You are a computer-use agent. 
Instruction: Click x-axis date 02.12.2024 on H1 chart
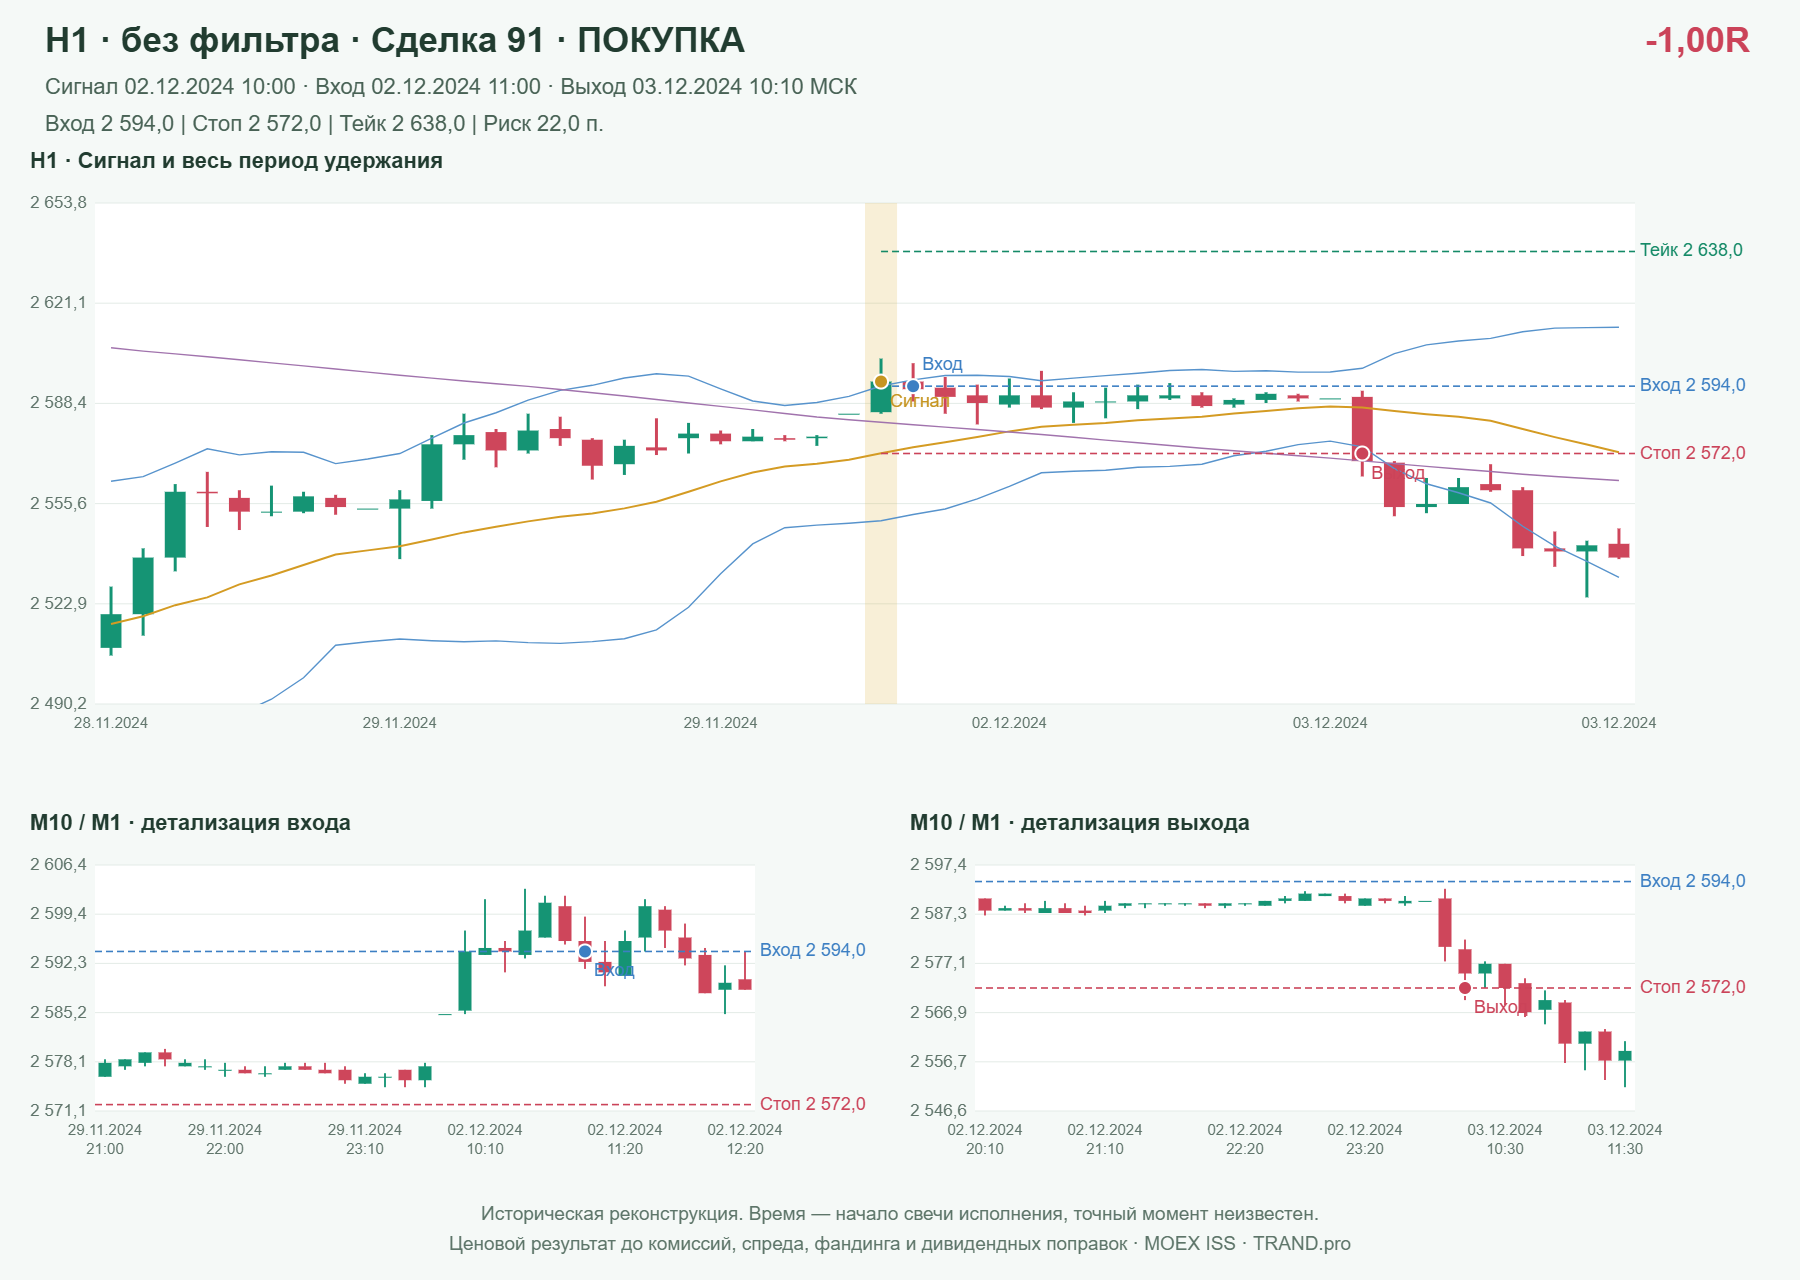(1009, 723)
